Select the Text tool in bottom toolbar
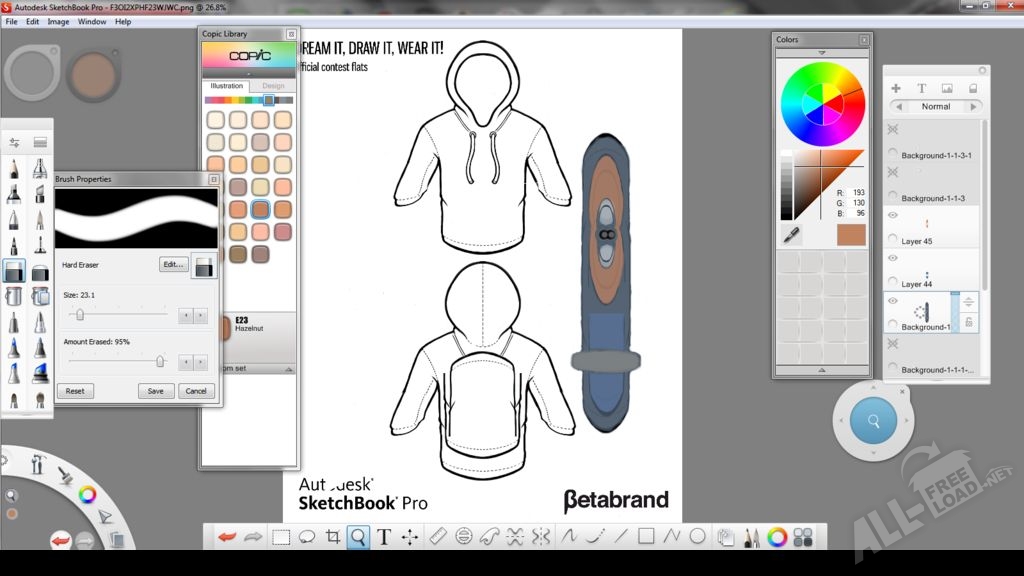This screenshot has height=576, width=1024. click(384, 537)
